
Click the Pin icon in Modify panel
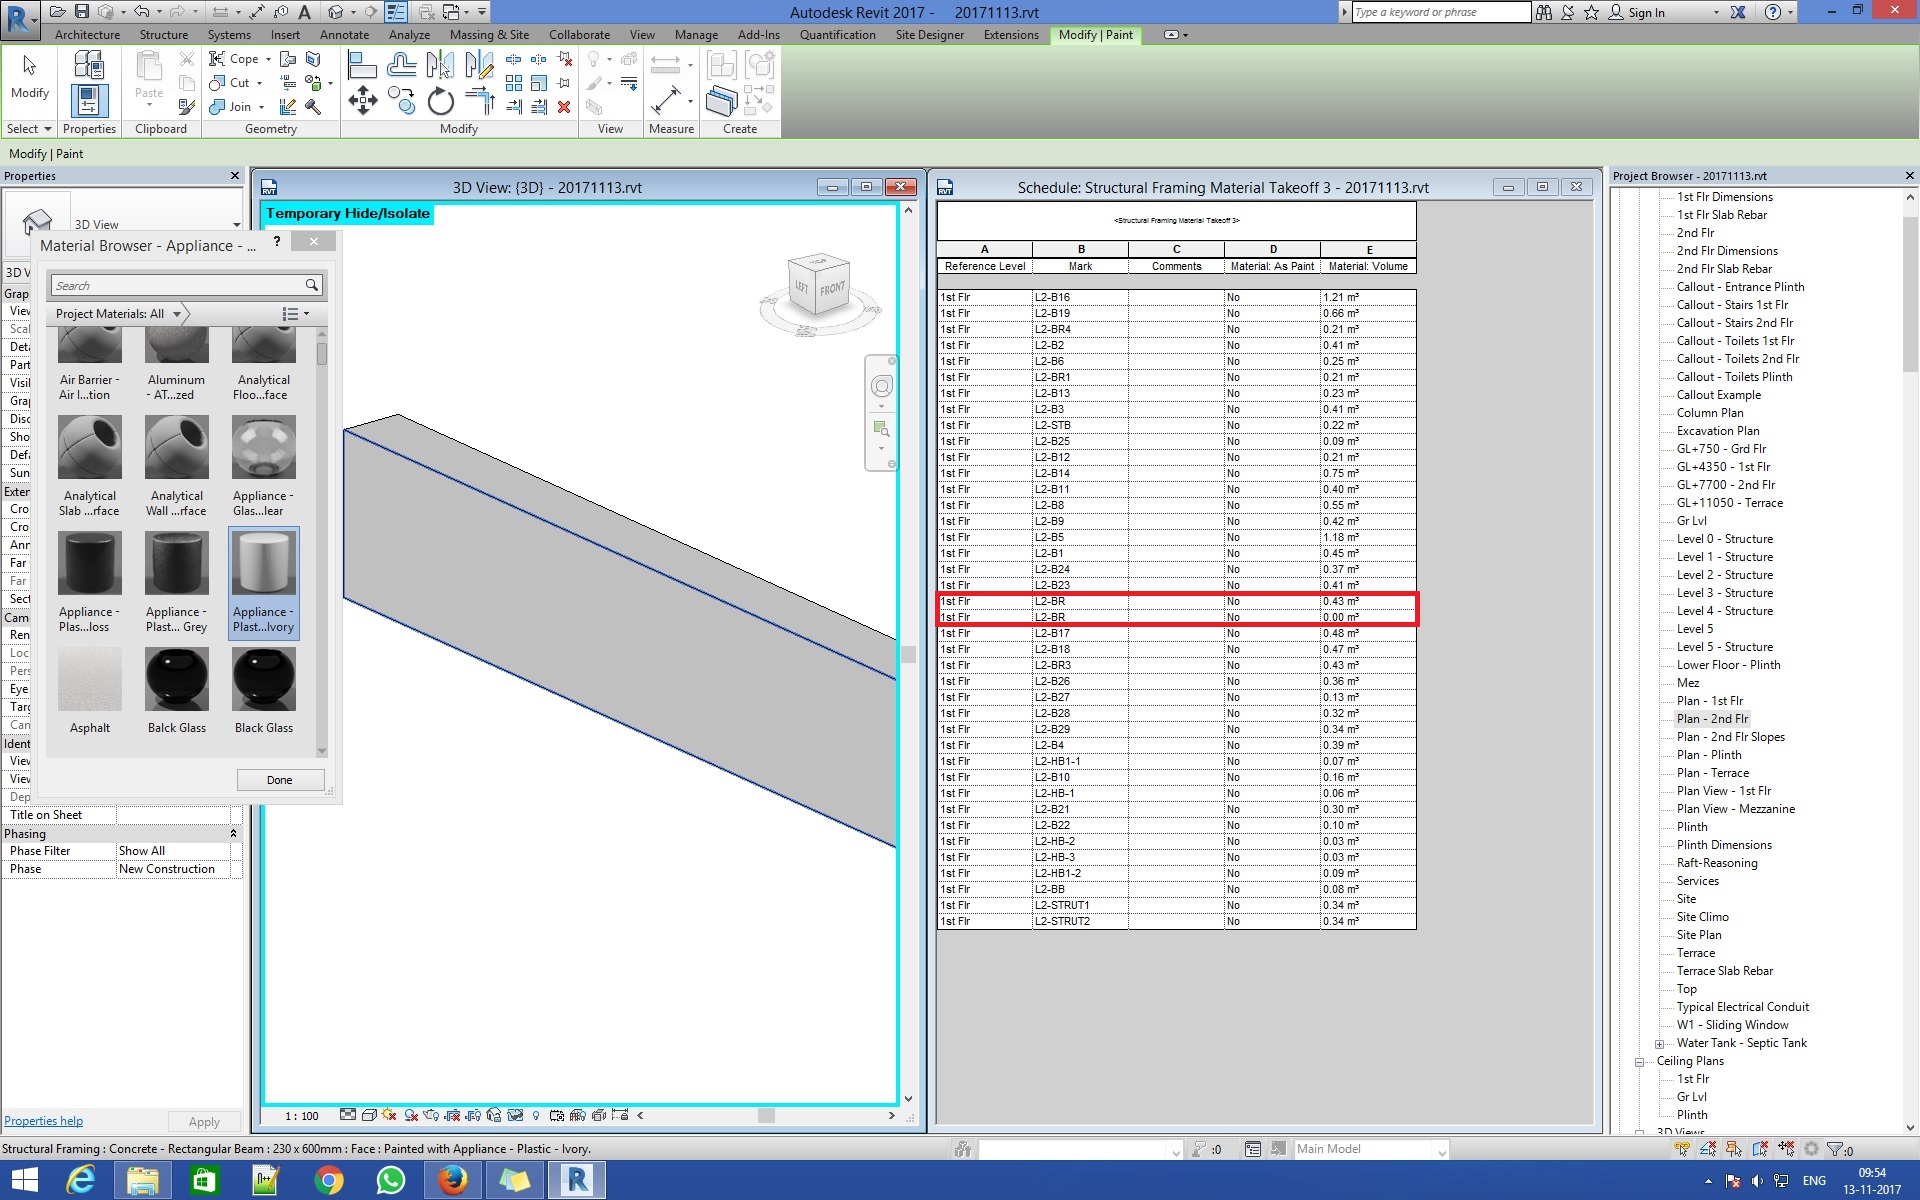(565, 82)
